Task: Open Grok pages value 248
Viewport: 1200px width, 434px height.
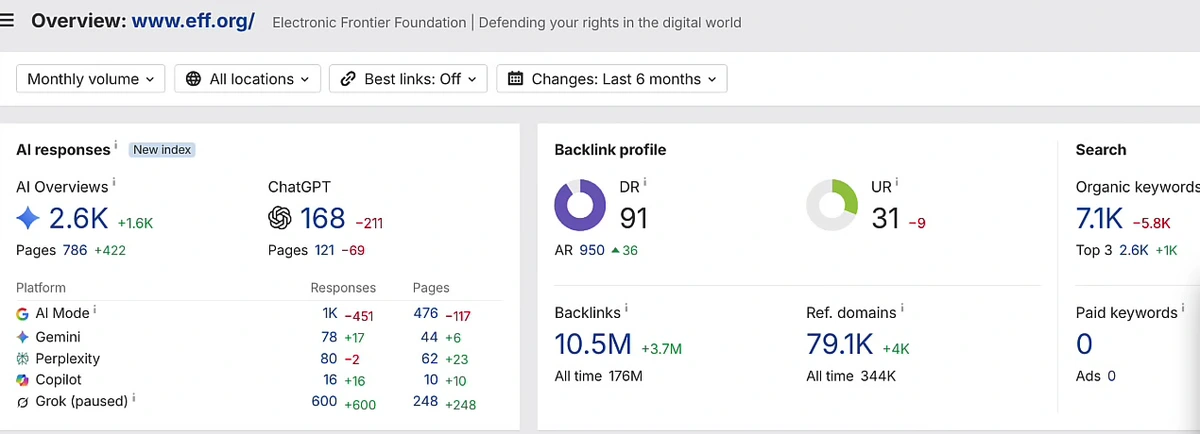Action: pos(426,401)
